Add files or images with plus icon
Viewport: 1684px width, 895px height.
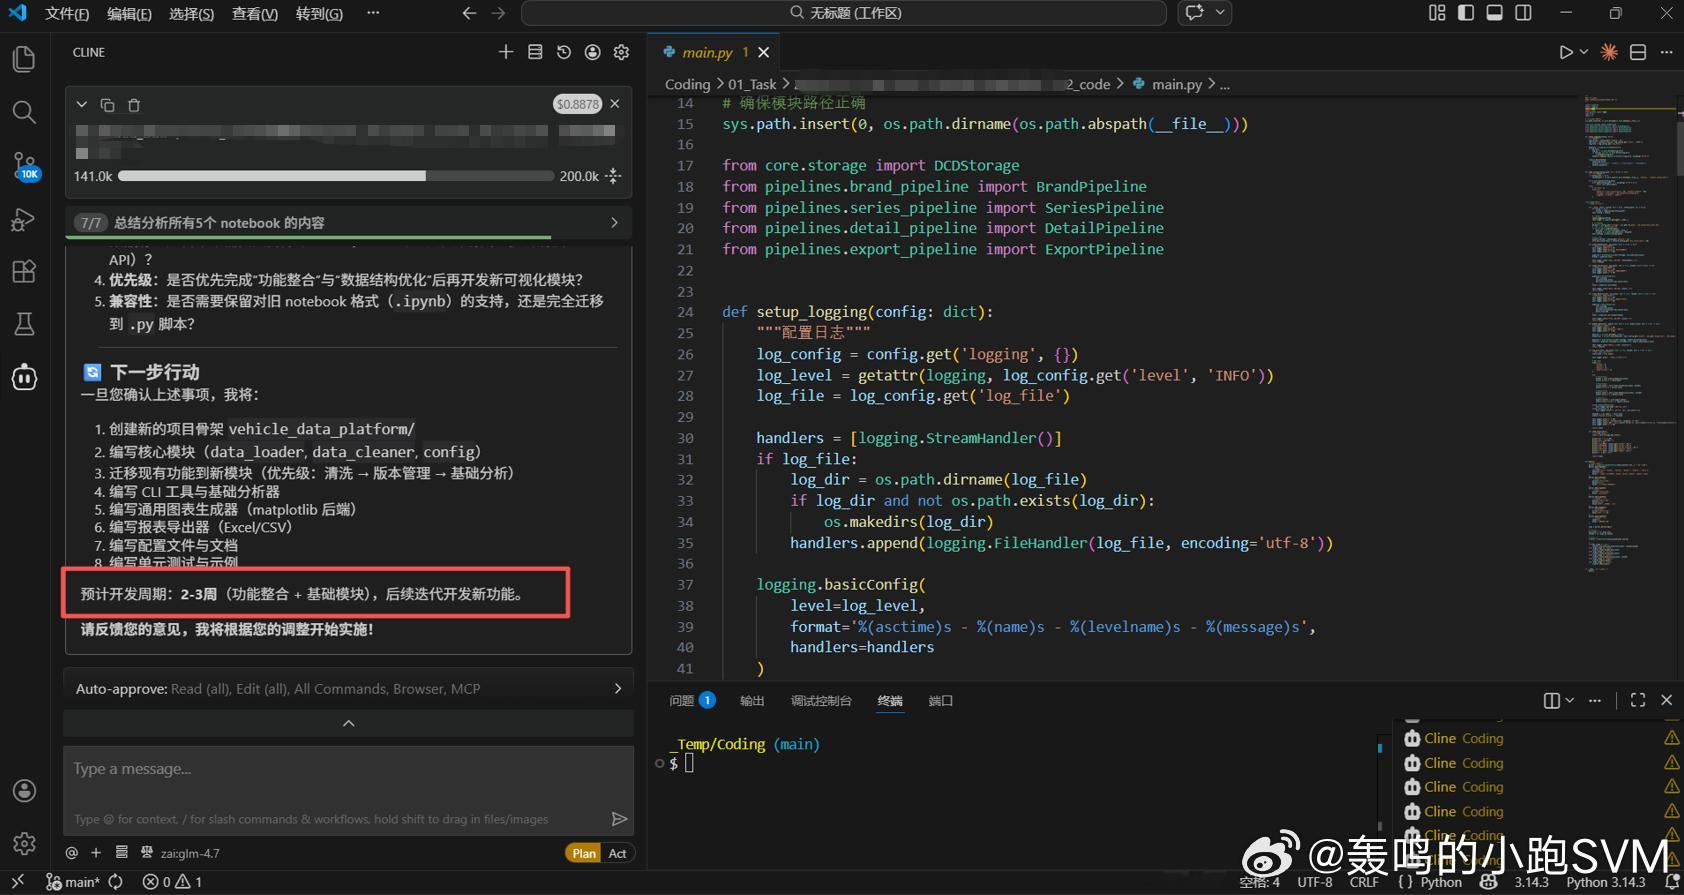(96, 853)
